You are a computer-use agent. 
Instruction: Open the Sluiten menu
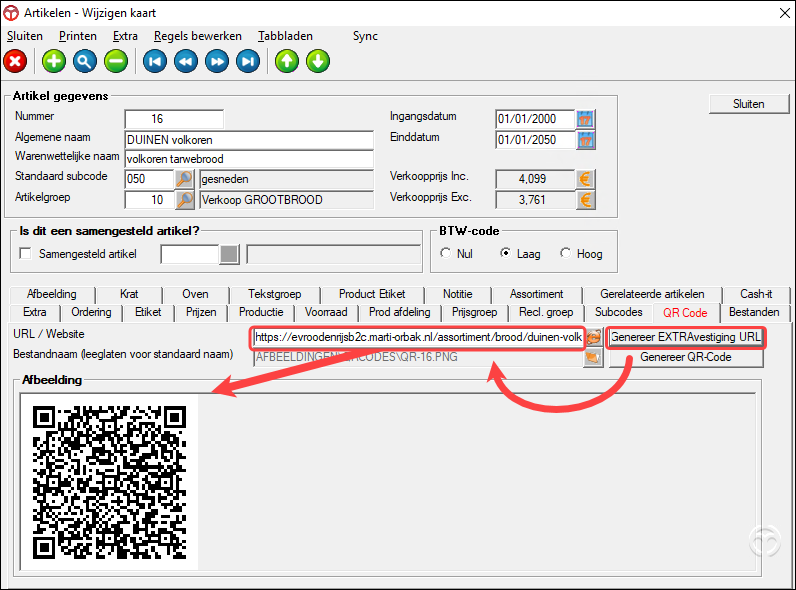[25, 36]
